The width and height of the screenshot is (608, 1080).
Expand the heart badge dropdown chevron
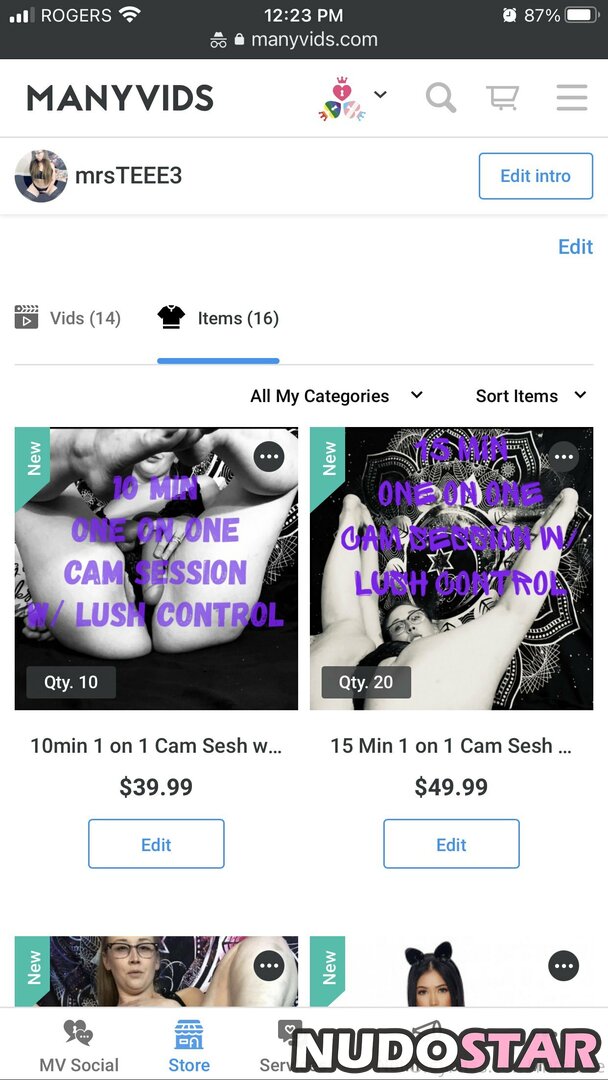tap(380, 94)
